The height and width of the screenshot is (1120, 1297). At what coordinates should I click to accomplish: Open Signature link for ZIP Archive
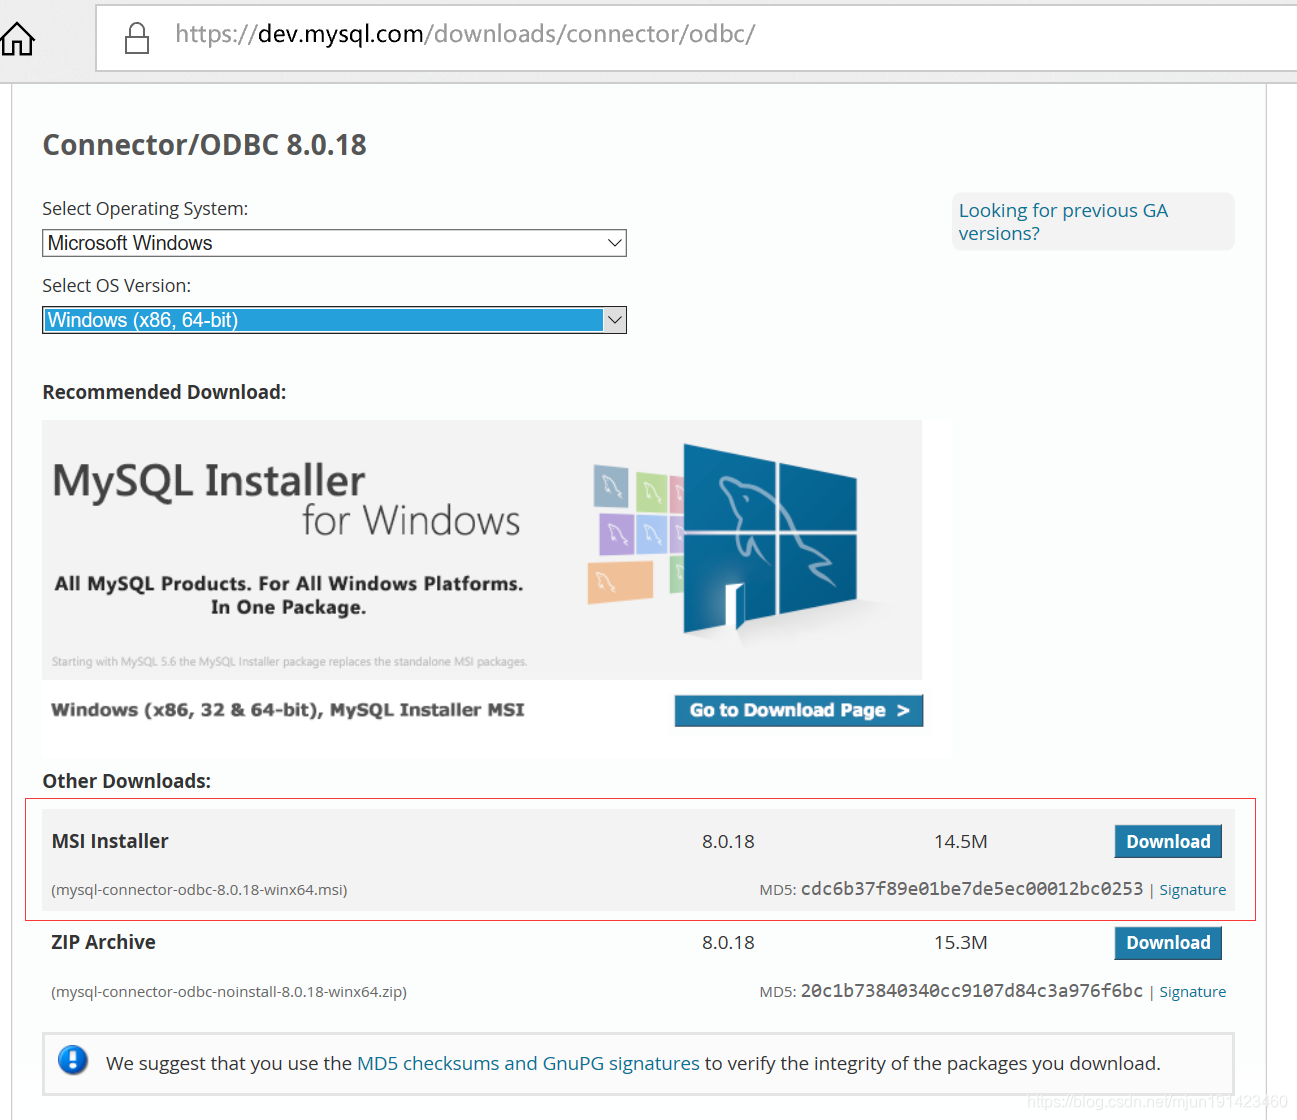(1192, 992)
